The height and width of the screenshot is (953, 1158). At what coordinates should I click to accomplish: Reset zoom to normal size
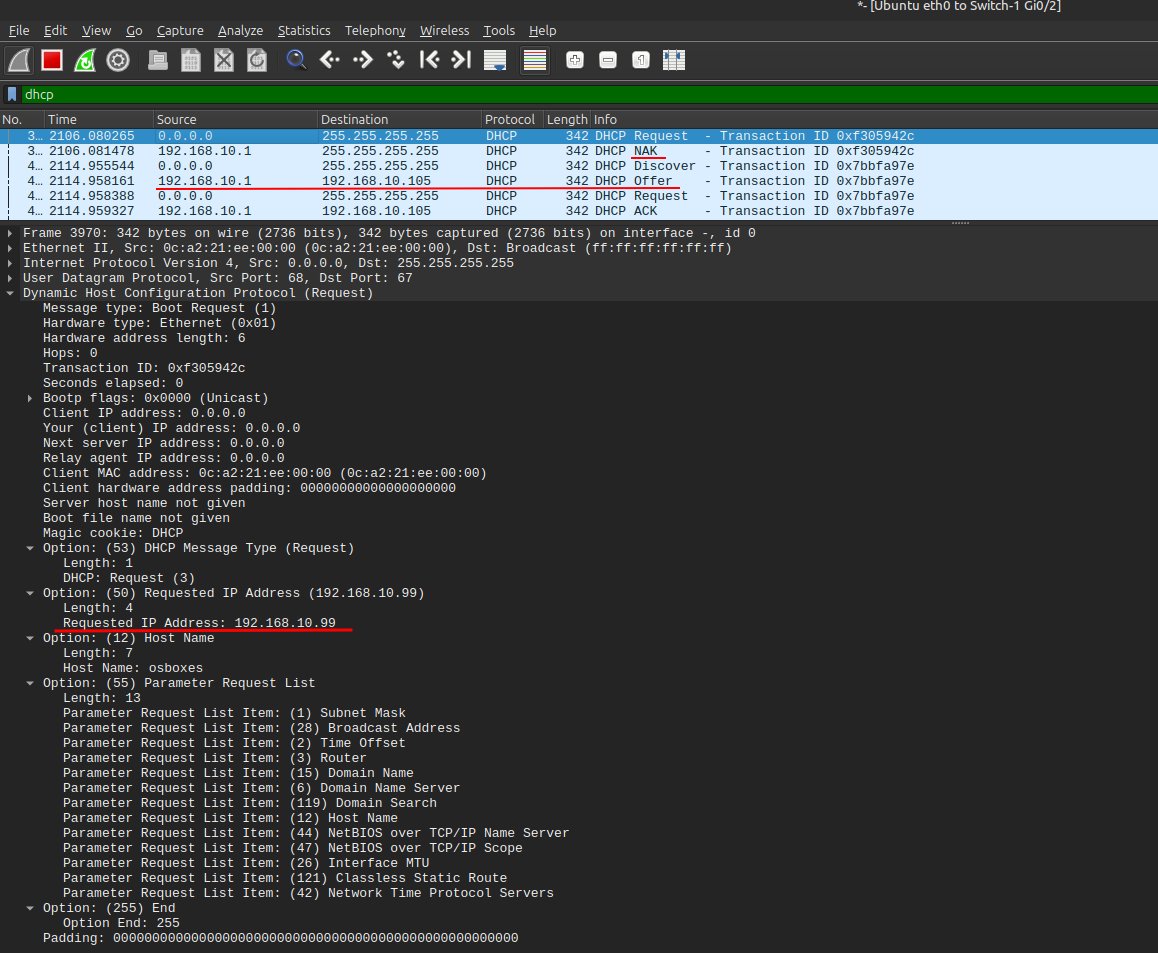tap(640, 60)
